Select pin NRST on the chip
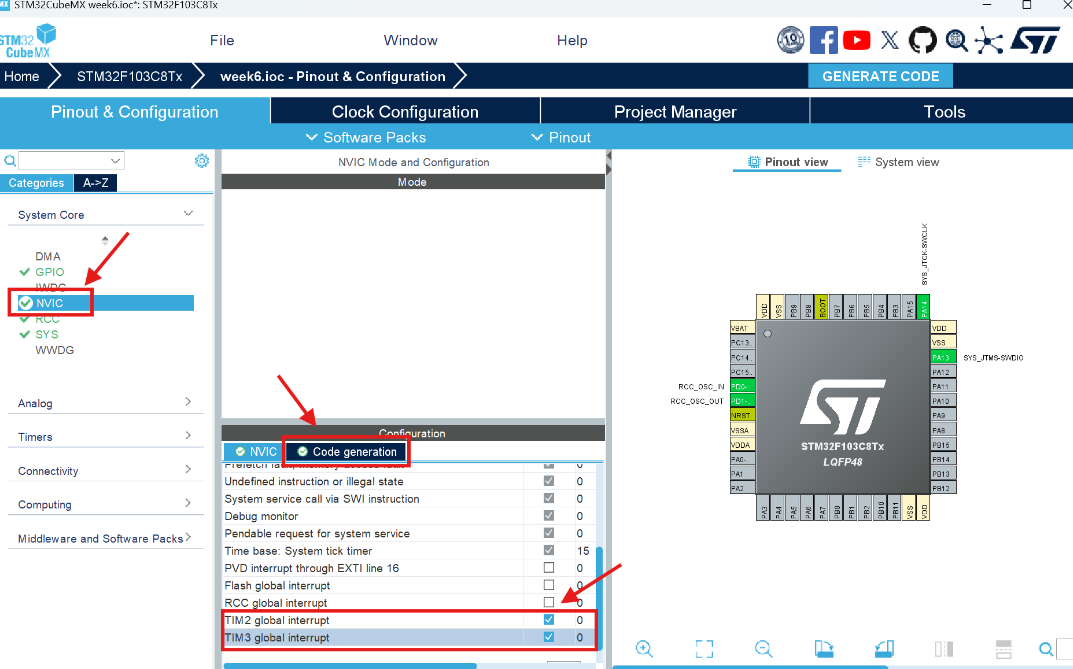This screenshot has width=1073, height=669. pos(742,415)
